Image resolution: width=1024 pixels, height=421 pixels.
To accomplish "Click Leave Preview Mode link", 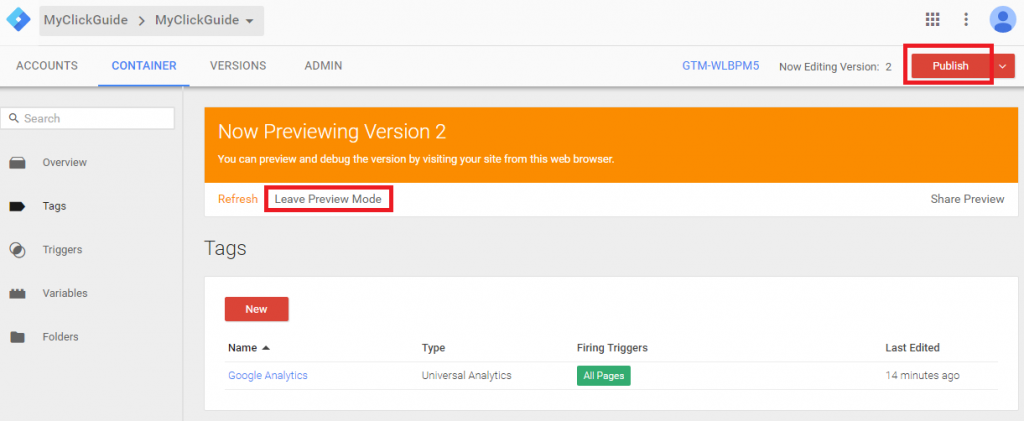I will (x=328, y=199).
